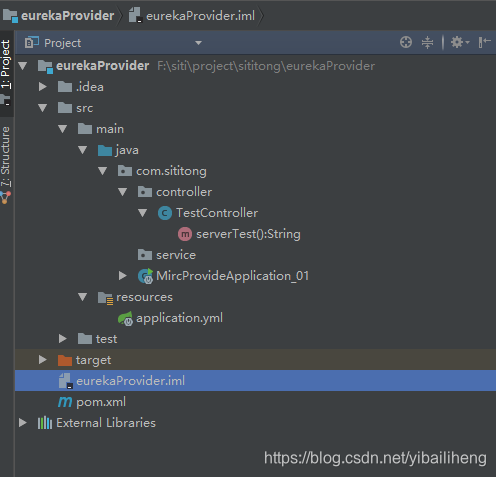Viewport: 496px width, 477px height.
Task: Expand the test folder
Action: tap(62, 339)
